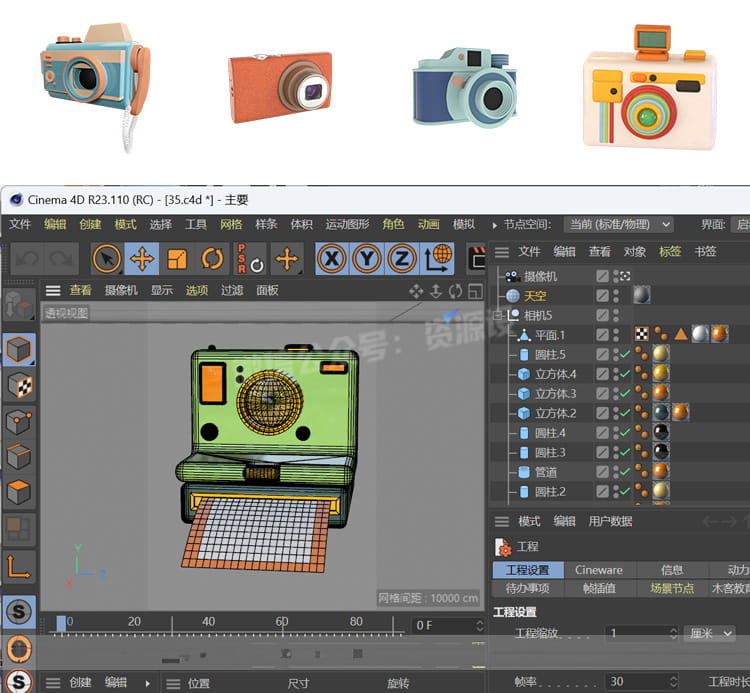
Task: Select the 立方体.2 object
Action: (x=555, y=413)
